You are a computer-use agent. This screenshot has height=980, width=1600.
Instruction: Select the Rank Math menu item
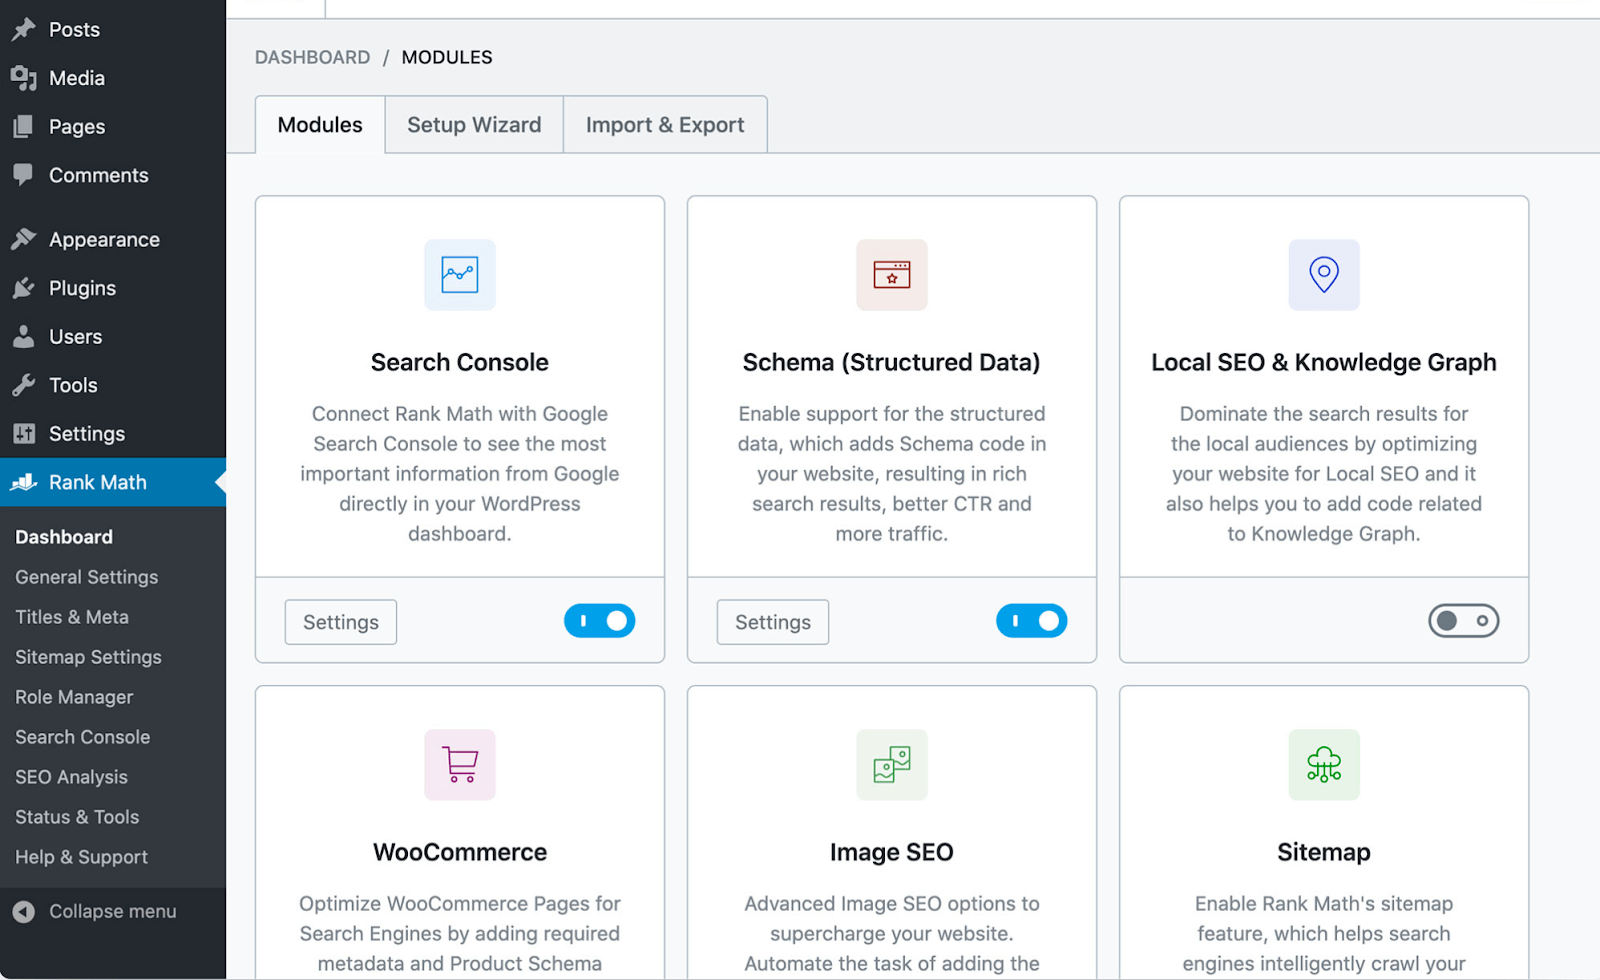113,482
